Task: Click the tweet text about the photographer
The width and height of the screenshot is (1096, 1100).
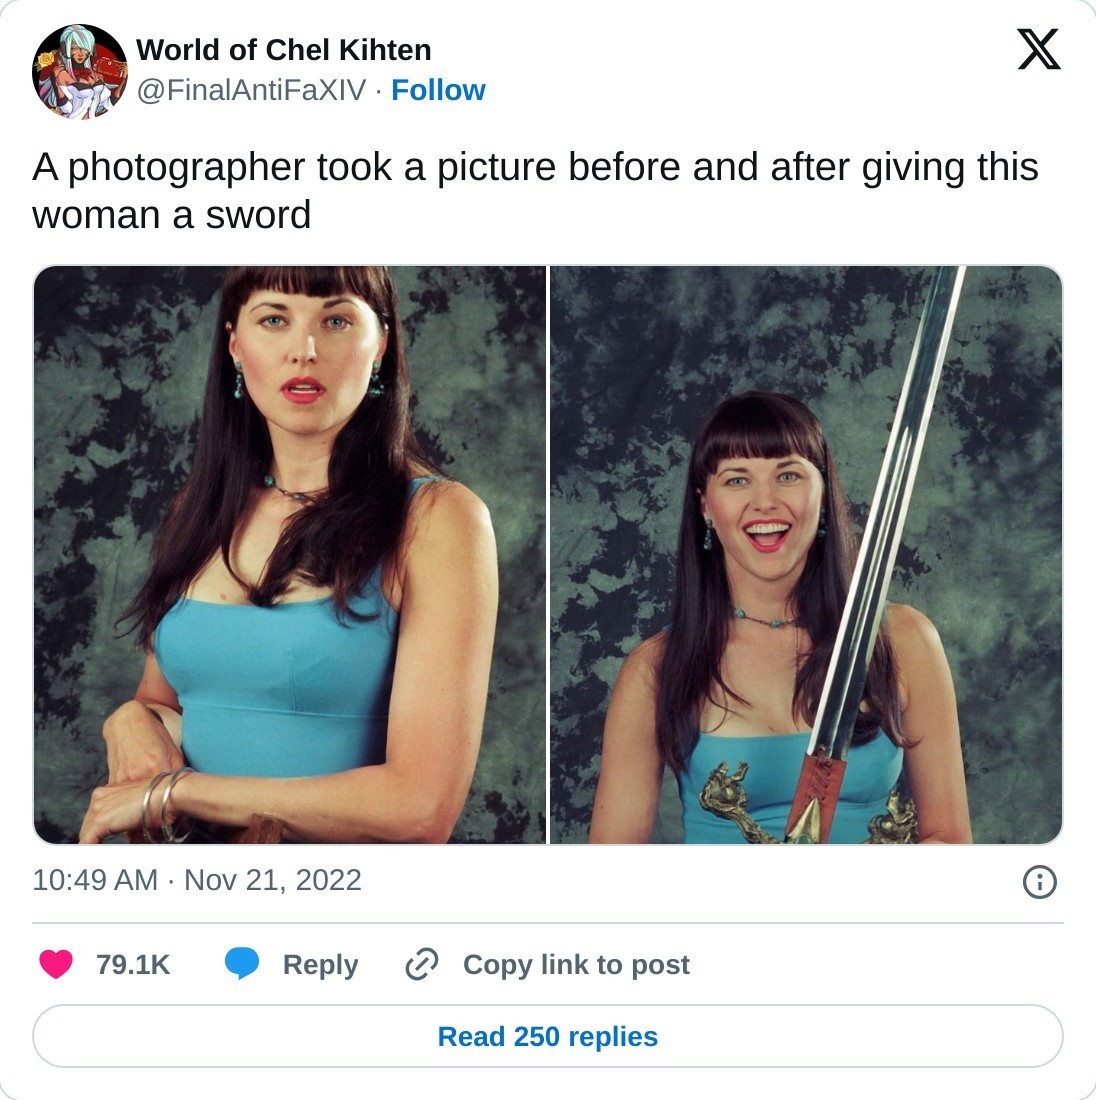Action: click(x=535, y=190)
